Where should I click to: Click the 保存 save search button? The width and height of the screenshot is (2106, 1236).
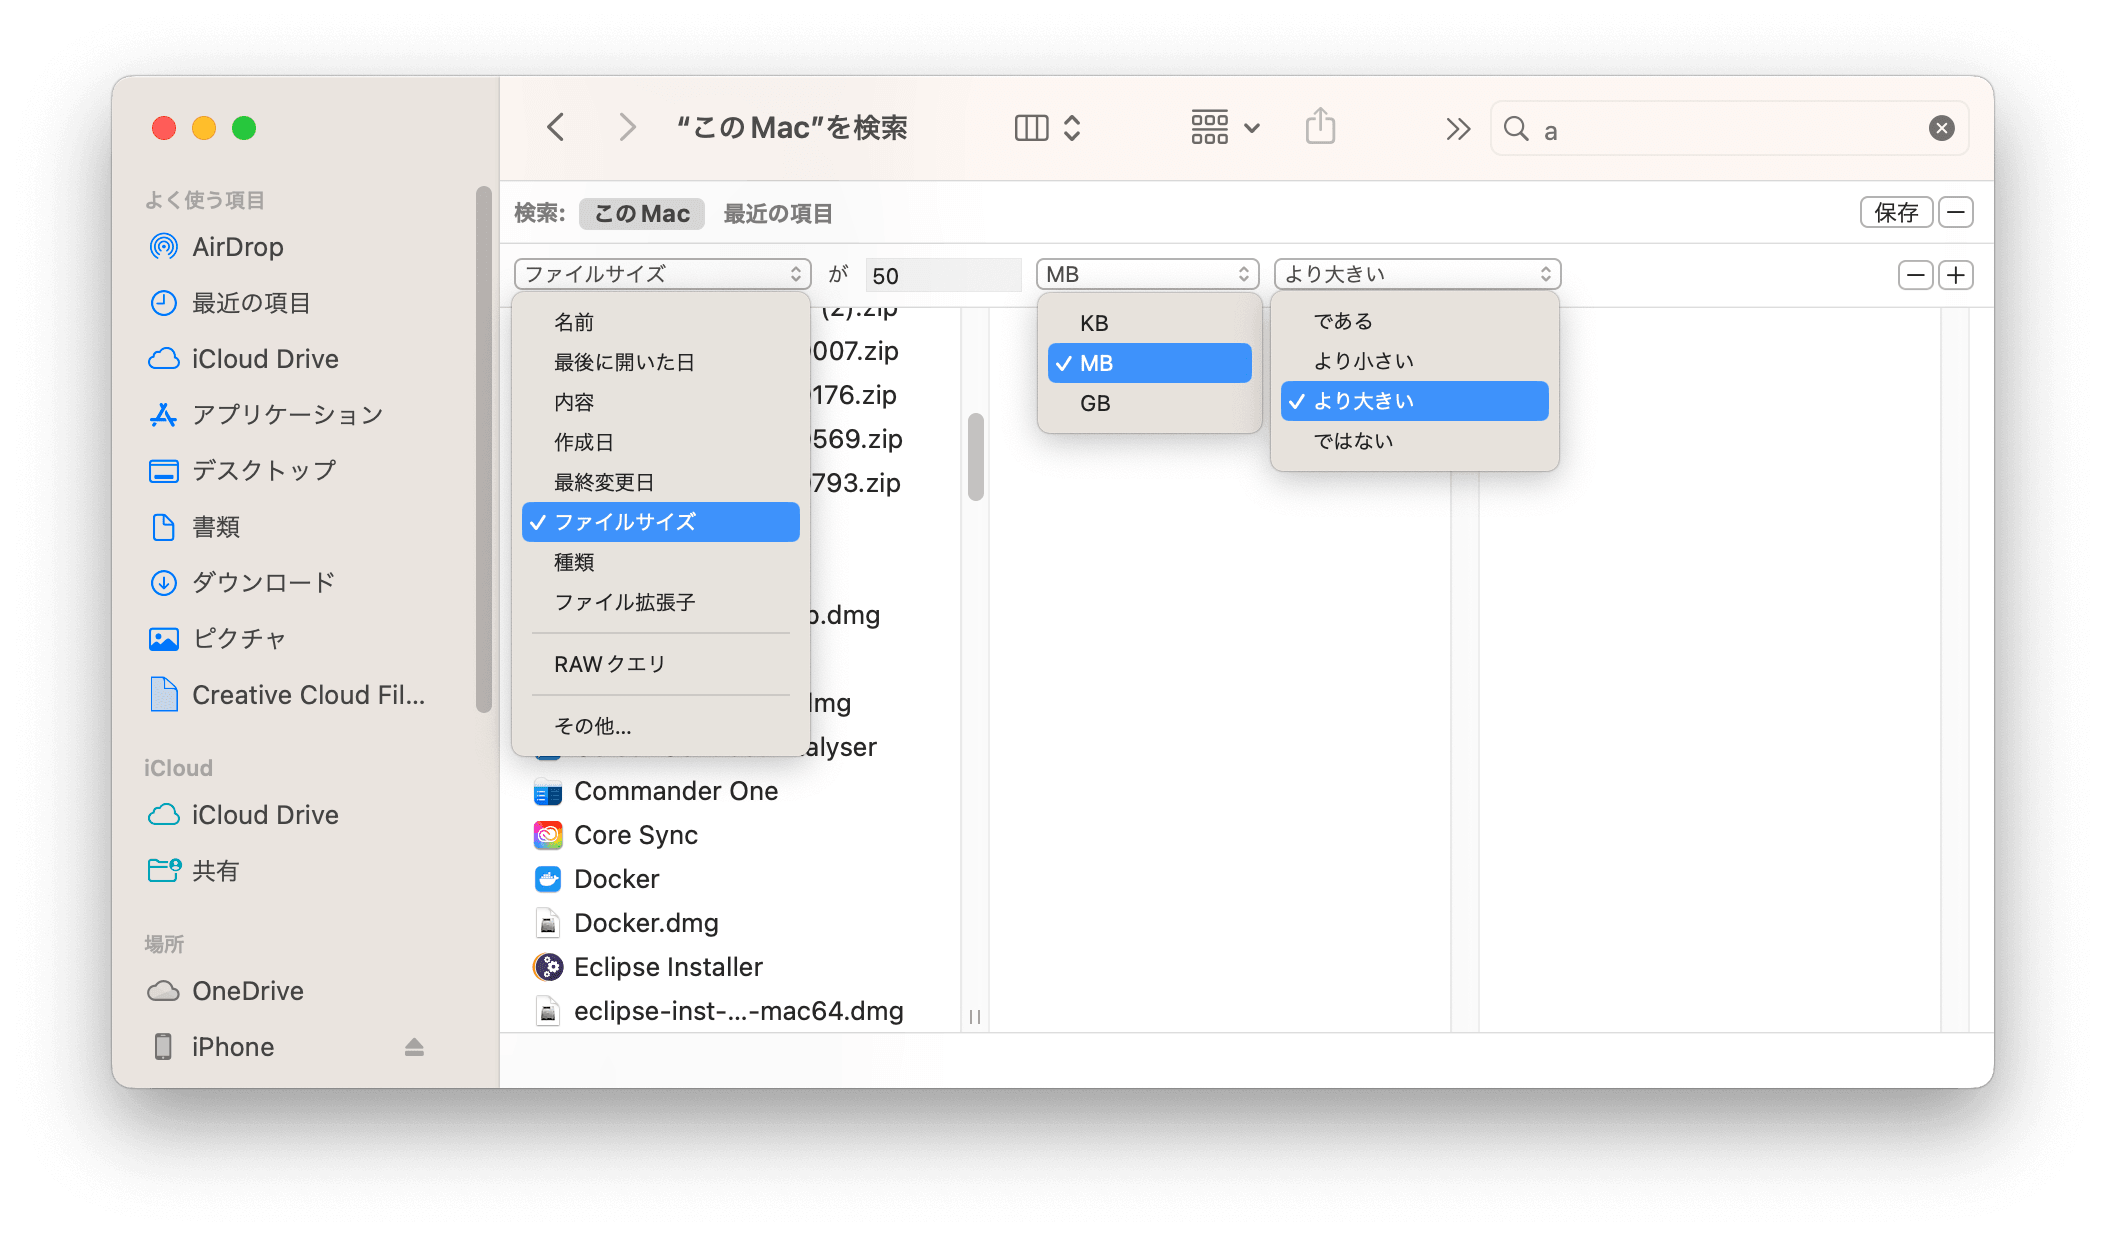(1896, 212)
